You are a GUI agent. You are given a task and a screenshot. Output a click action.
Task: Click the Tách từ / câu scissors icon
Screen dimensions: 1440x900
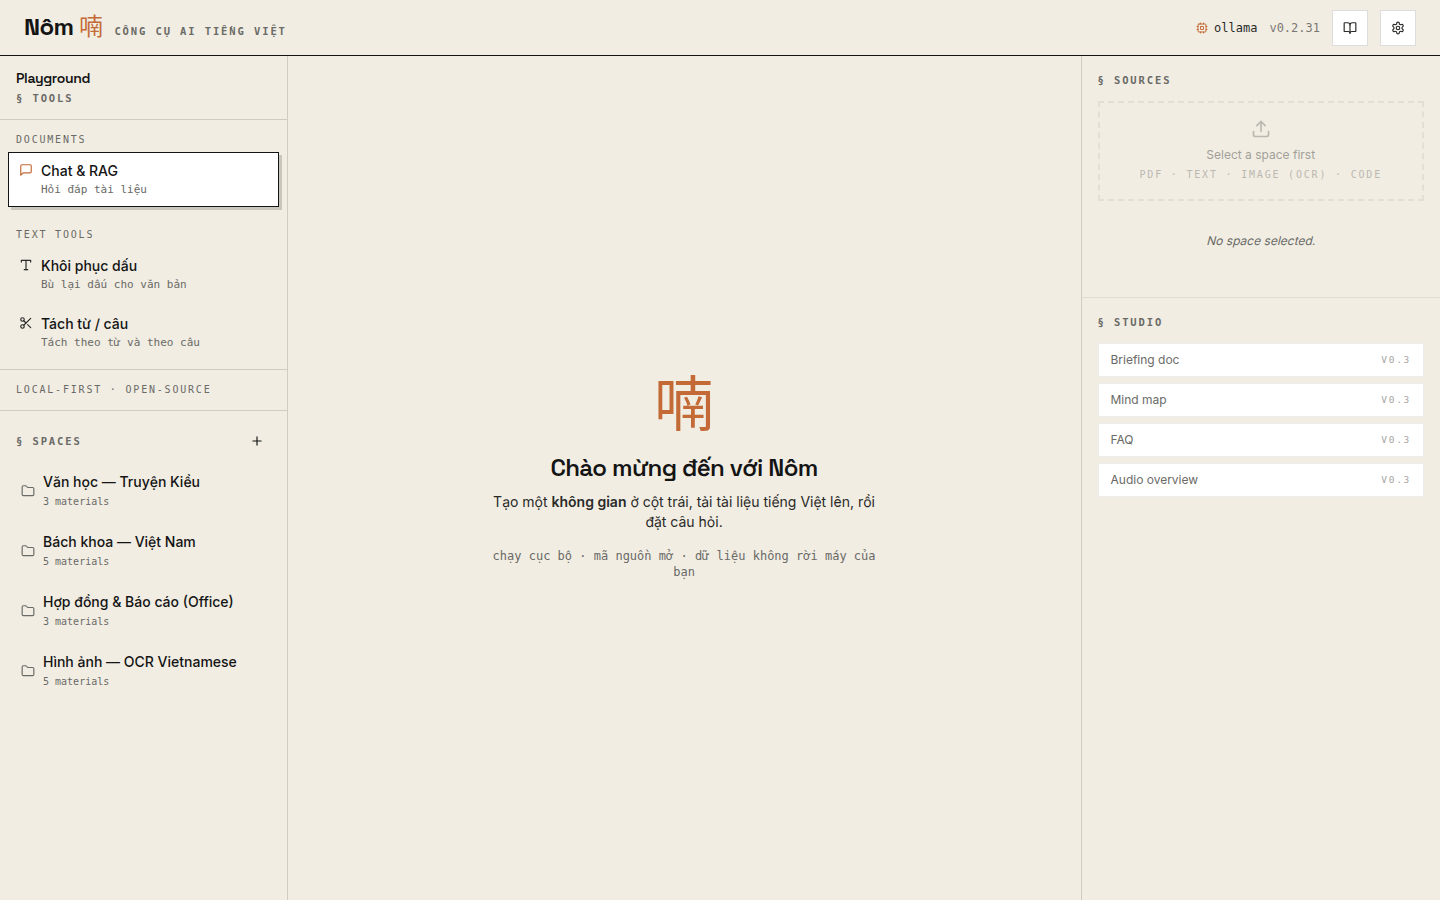tap(26, 323)
